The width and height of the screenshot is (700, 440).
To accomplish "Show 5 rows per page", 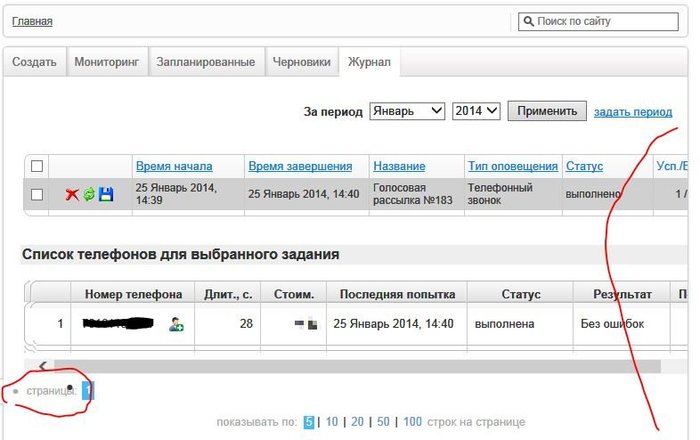I will tap(309, 422).
